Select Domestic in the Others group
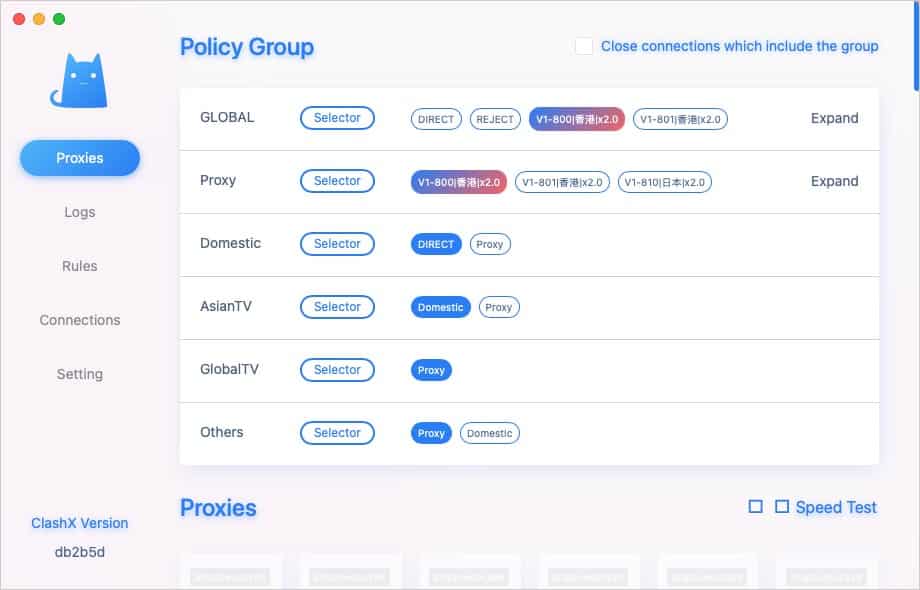This screenshot has width=920, height=590. [x=489, y=433]
